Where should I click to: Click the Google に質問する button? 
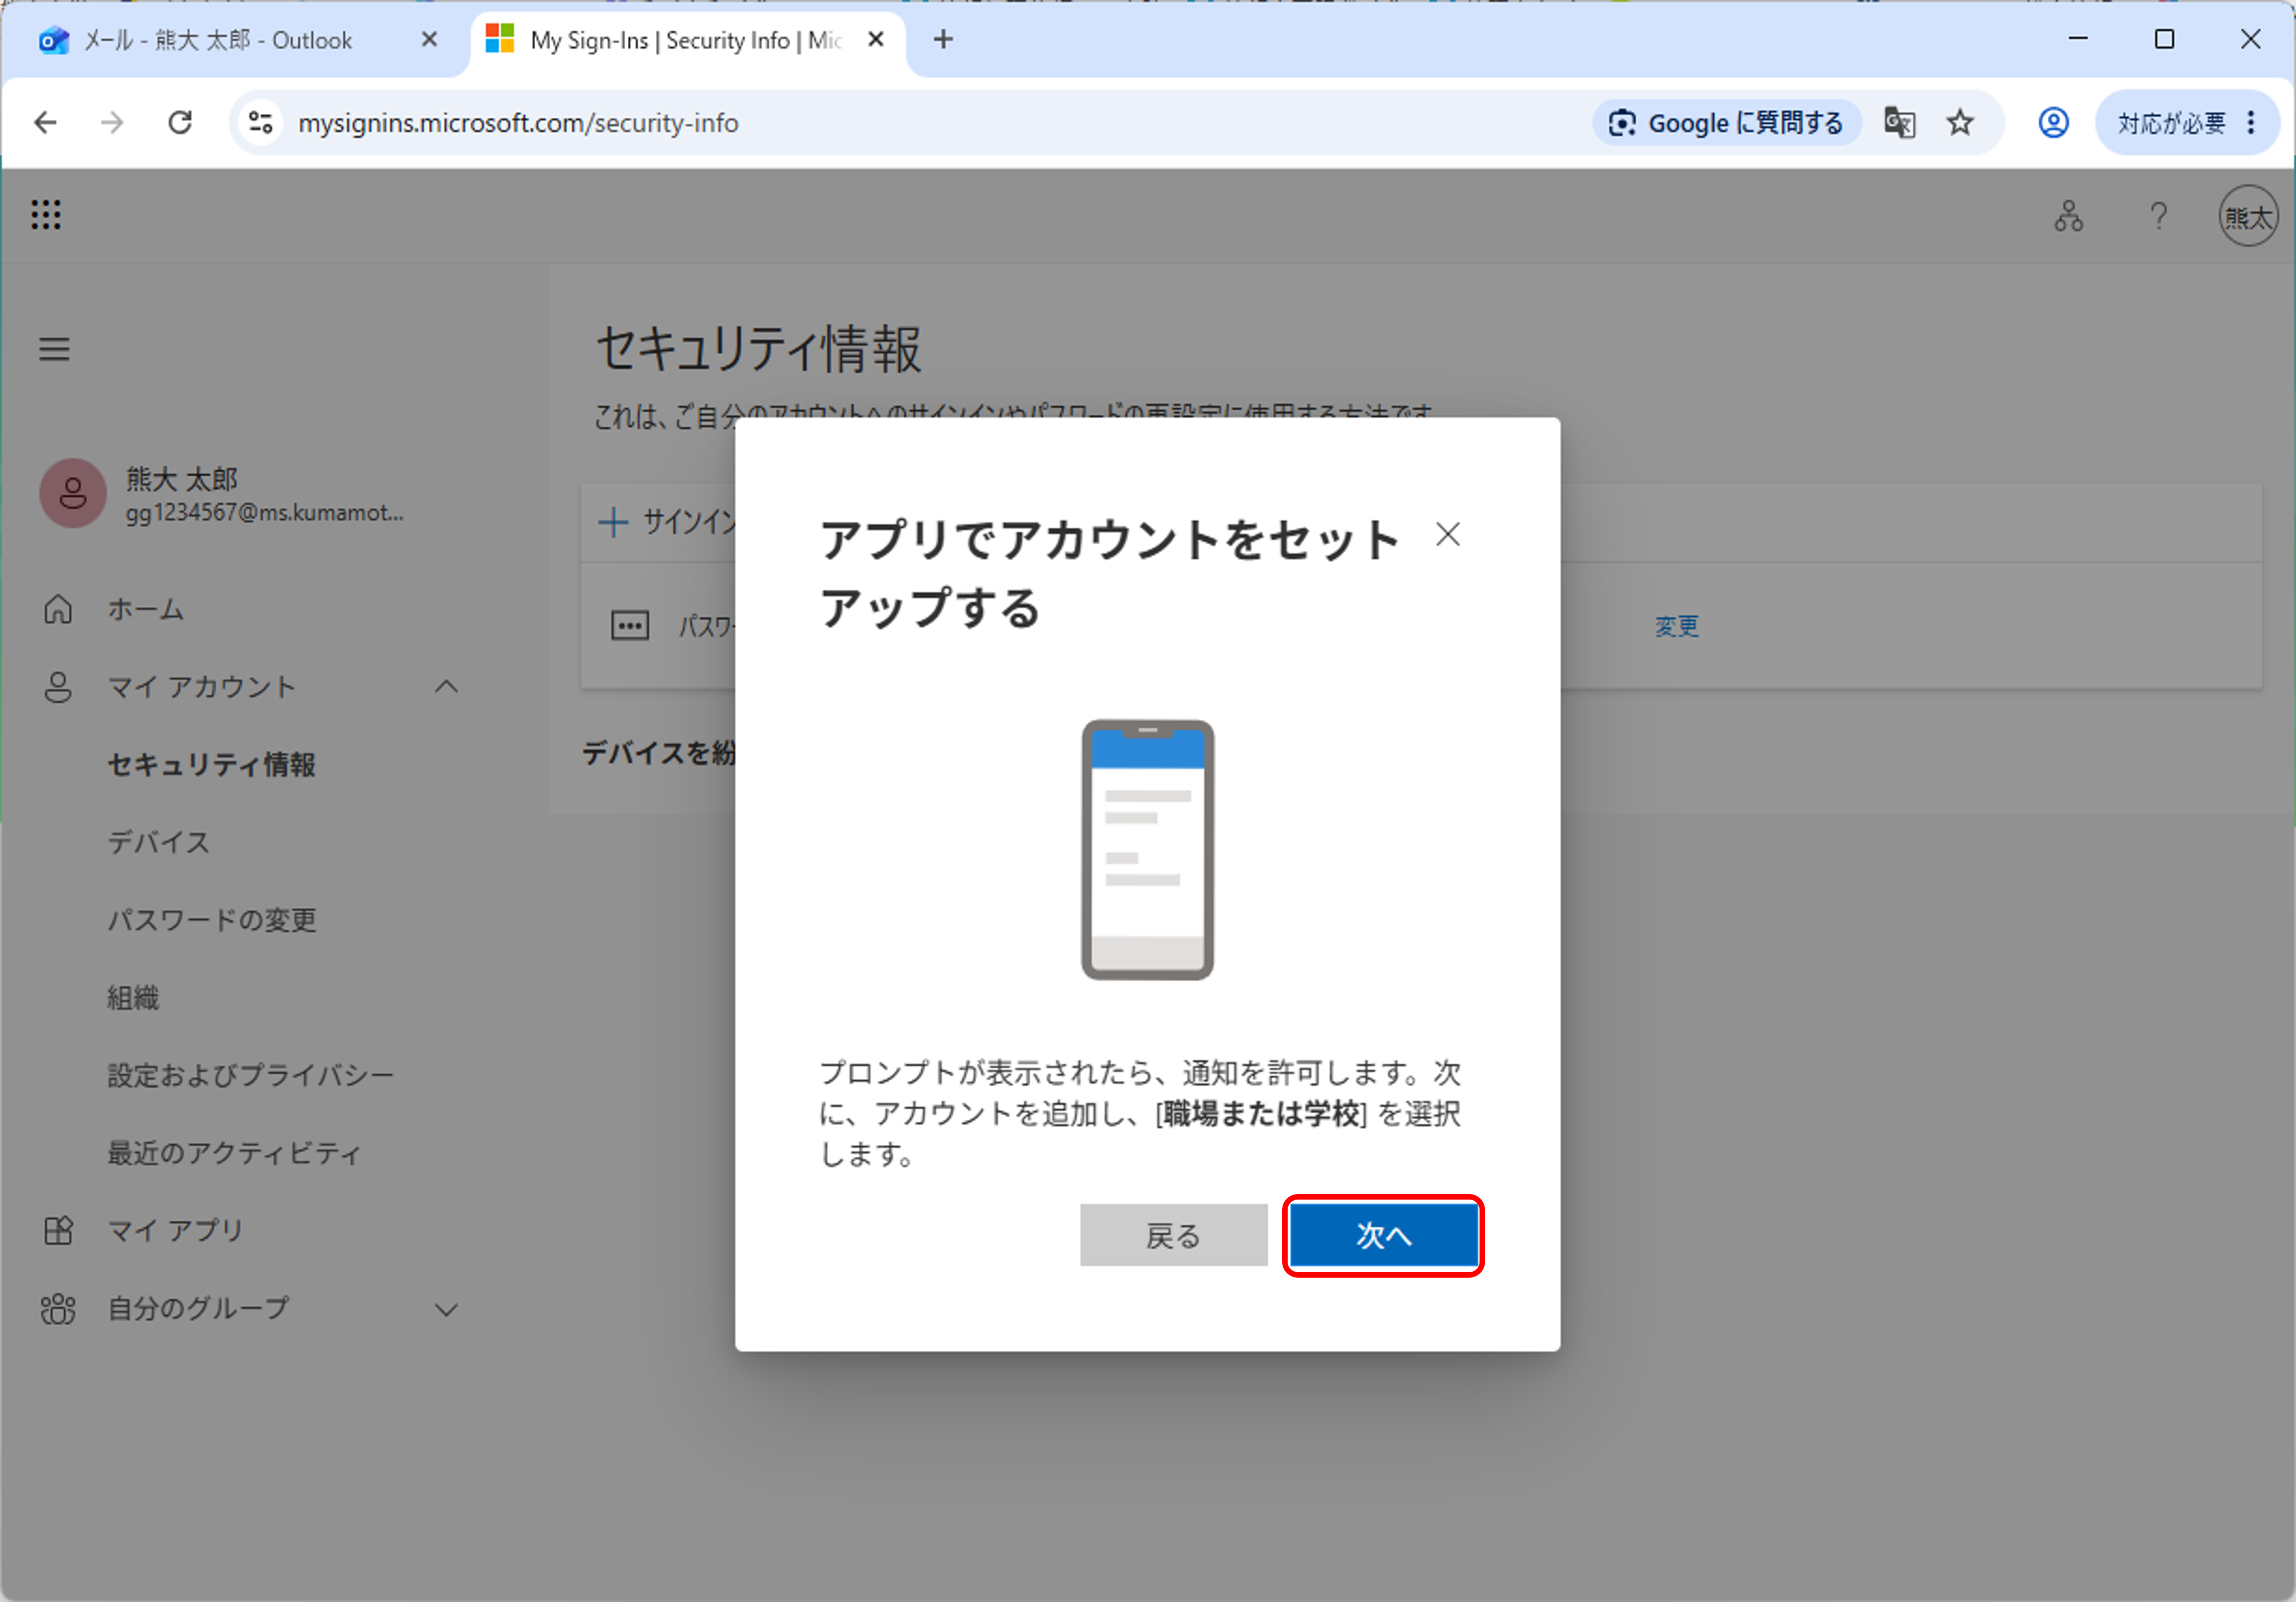point(1726,122)
